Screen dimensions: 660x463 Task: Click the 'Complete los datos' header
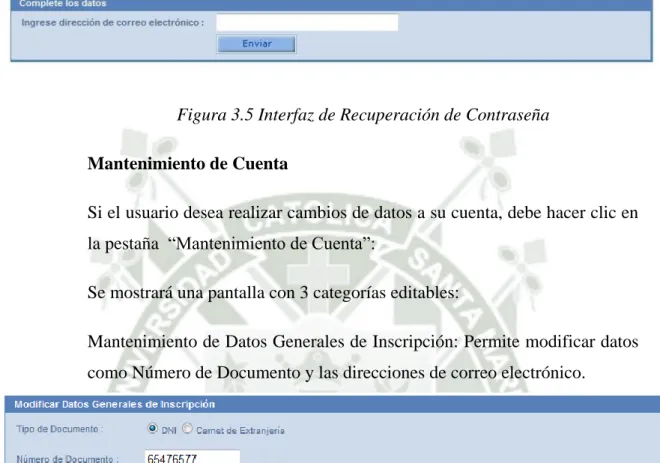point(63,4)
